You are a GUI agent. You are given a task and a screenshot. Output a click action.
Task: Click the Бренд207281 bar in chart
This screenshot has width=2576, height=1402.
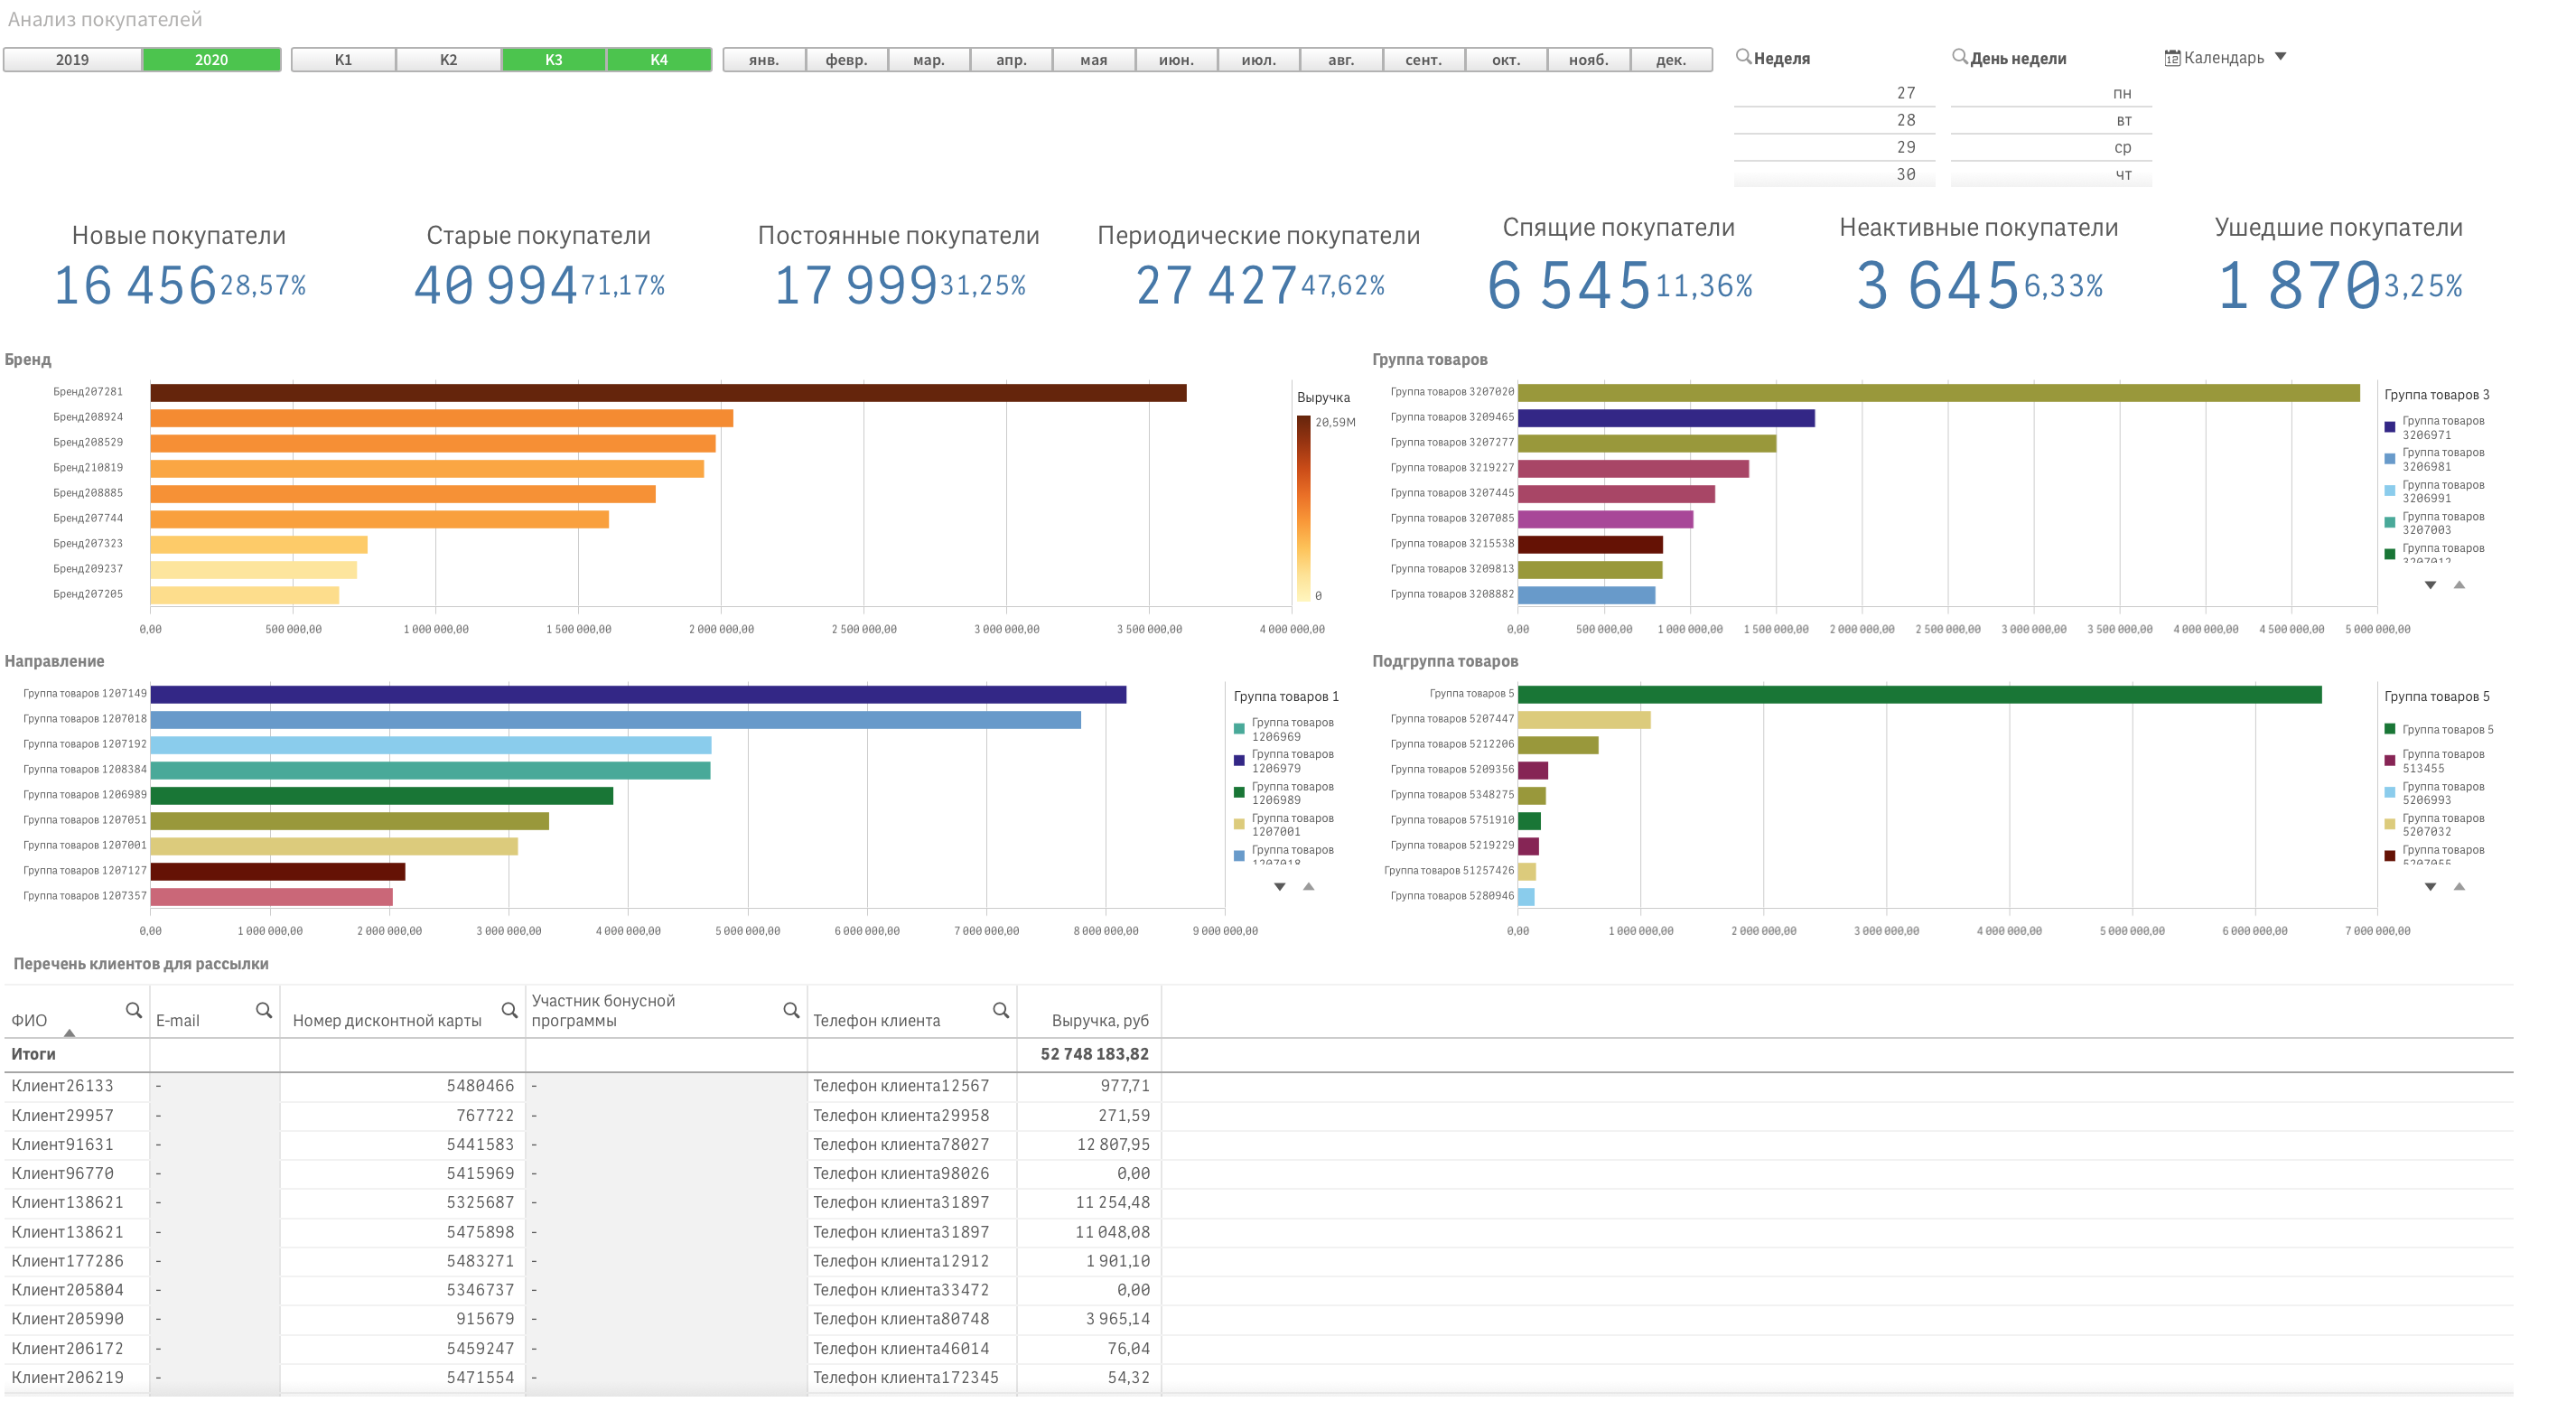pyautogui.click(x=668, y=393)
